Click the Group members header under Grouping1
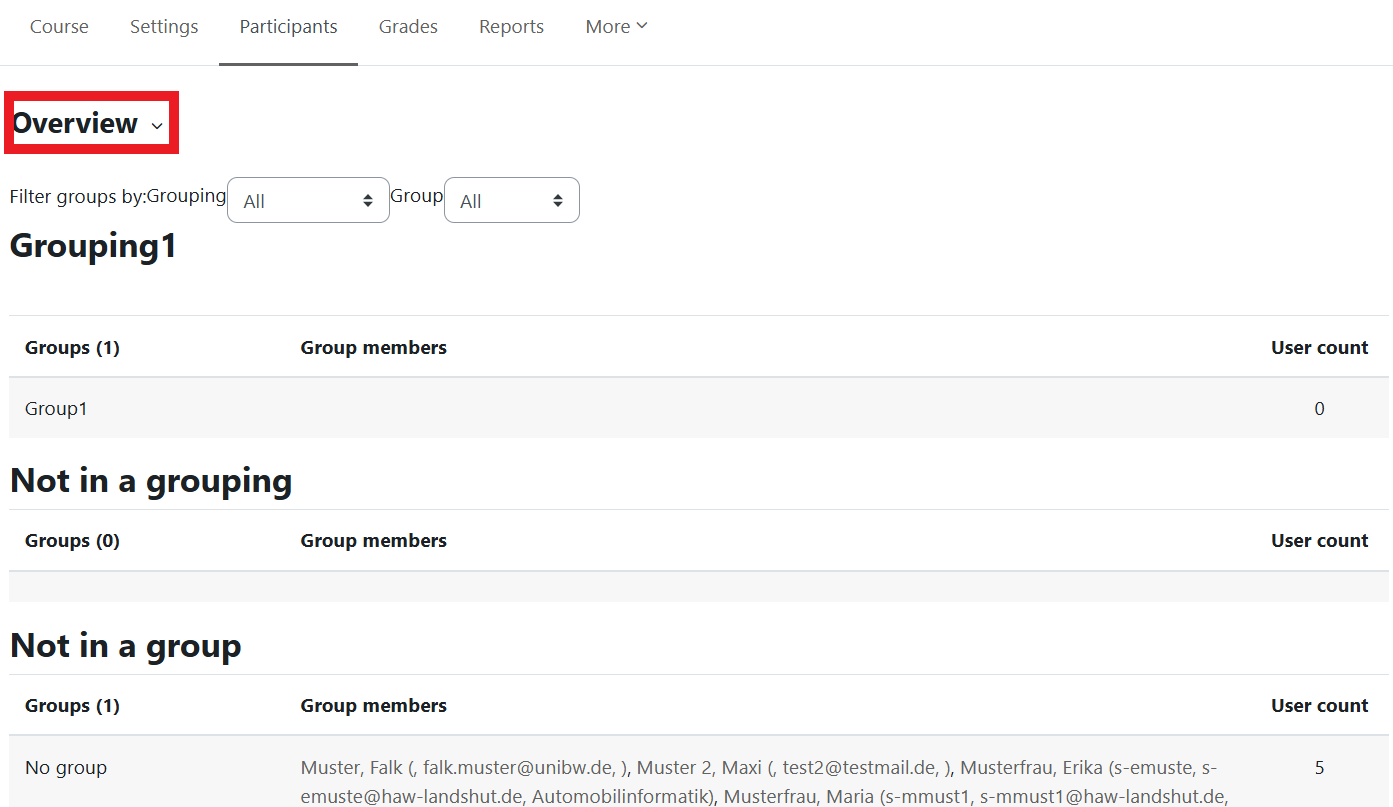The height and width of the screenshot is (807, 1393). coord(373,348)
